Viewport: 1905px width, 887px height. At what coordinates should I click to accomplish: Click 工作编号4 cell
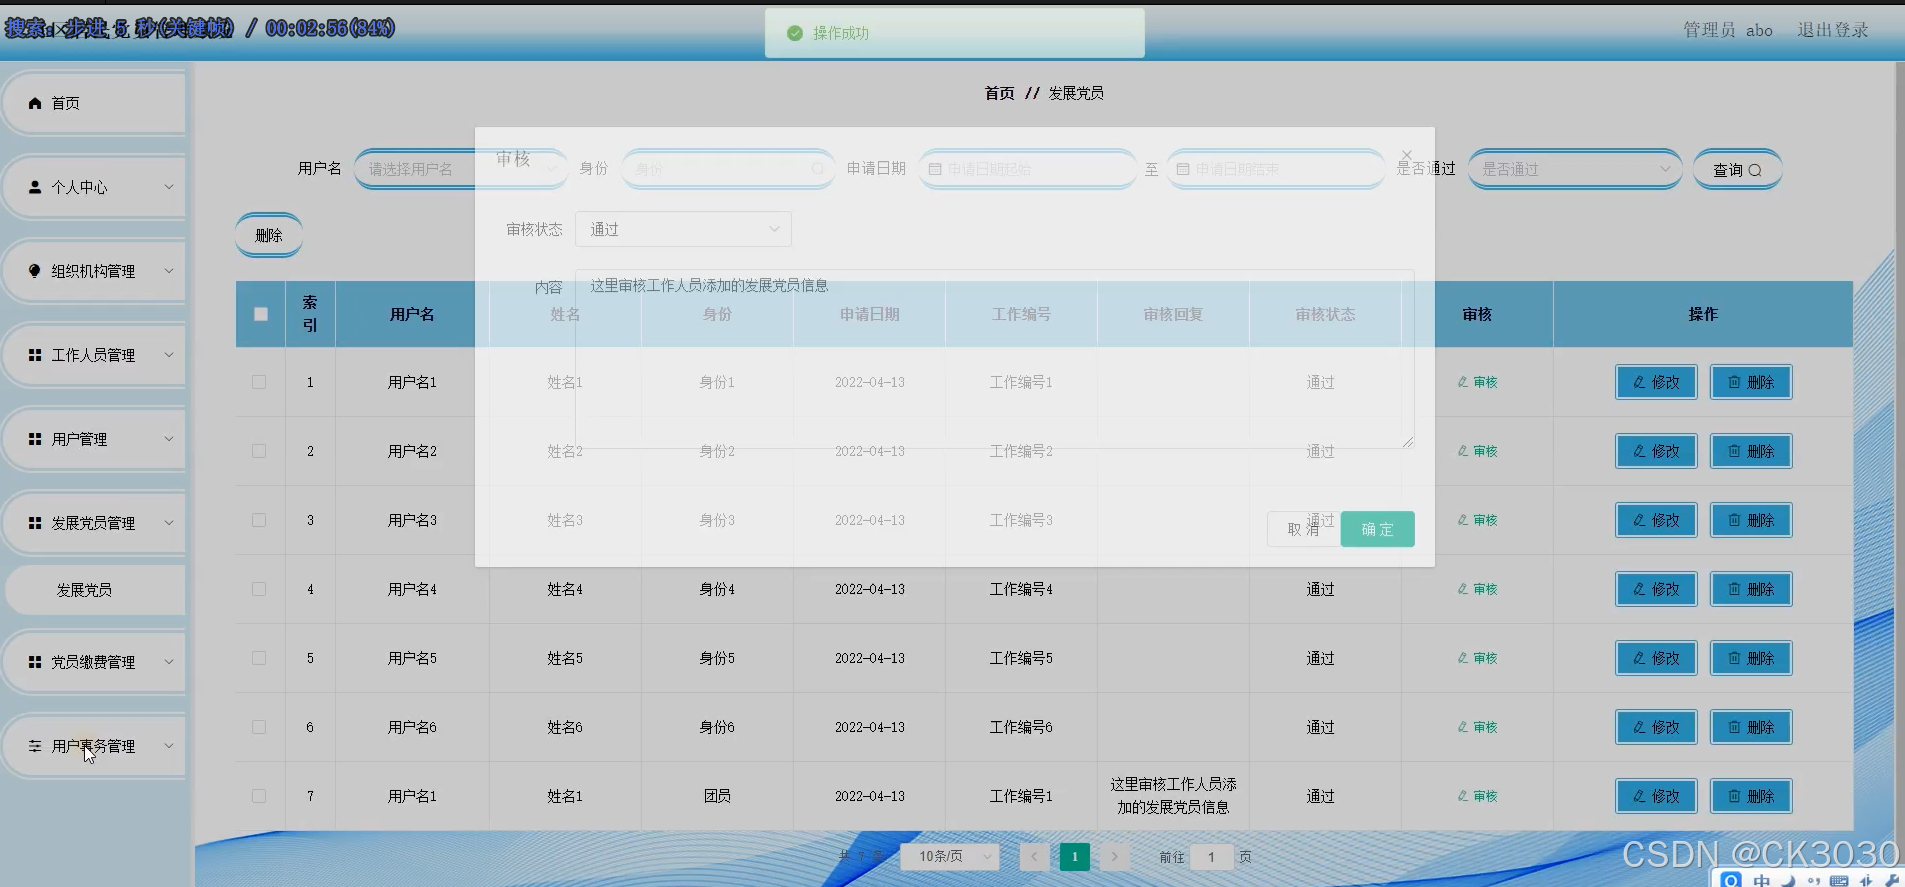coord(1021,589)
